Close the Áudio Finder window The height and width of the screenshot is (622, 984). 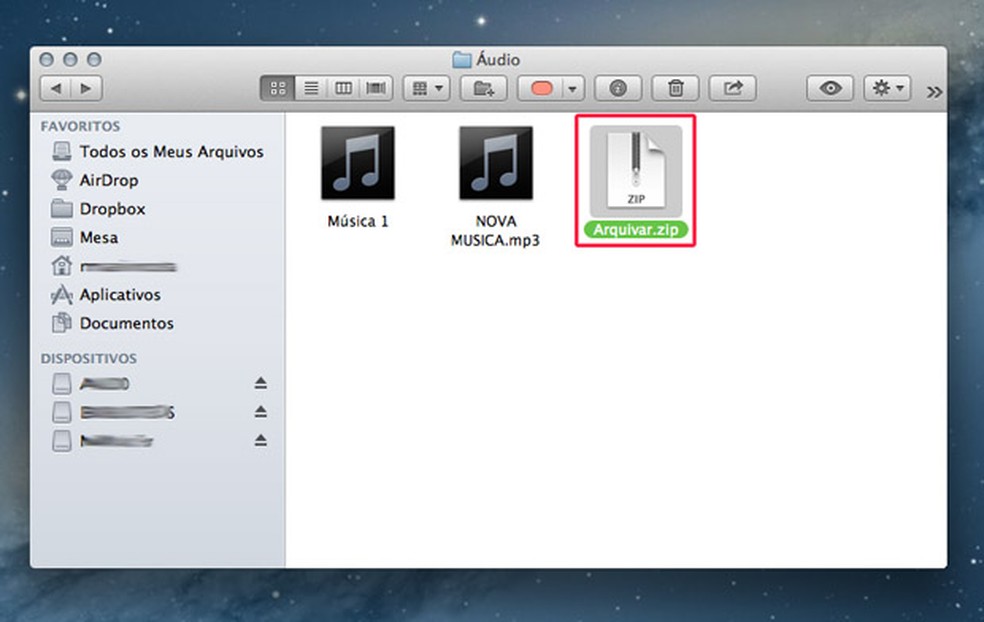46,60
